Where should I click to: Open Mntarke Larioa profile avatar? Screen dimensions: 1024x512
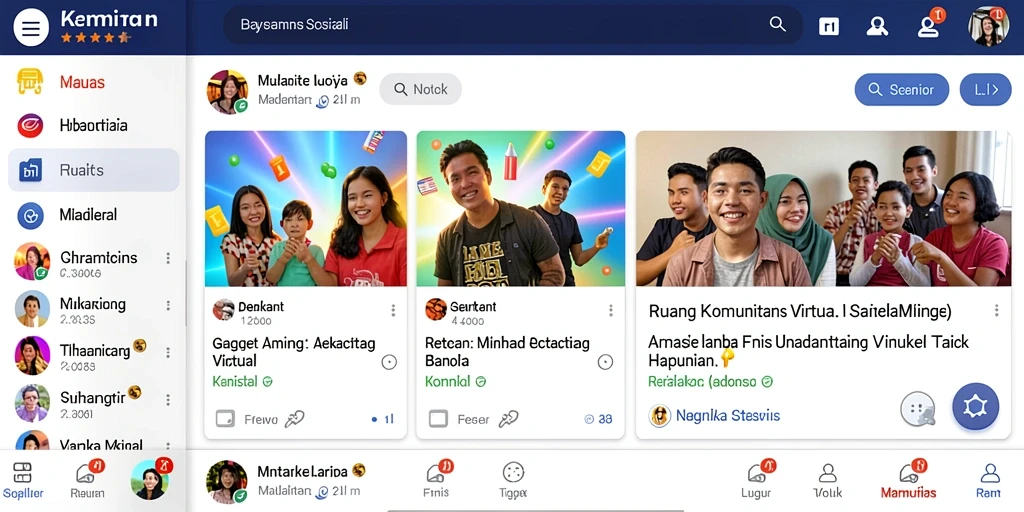pyautogui.click(x=227, y=482)
